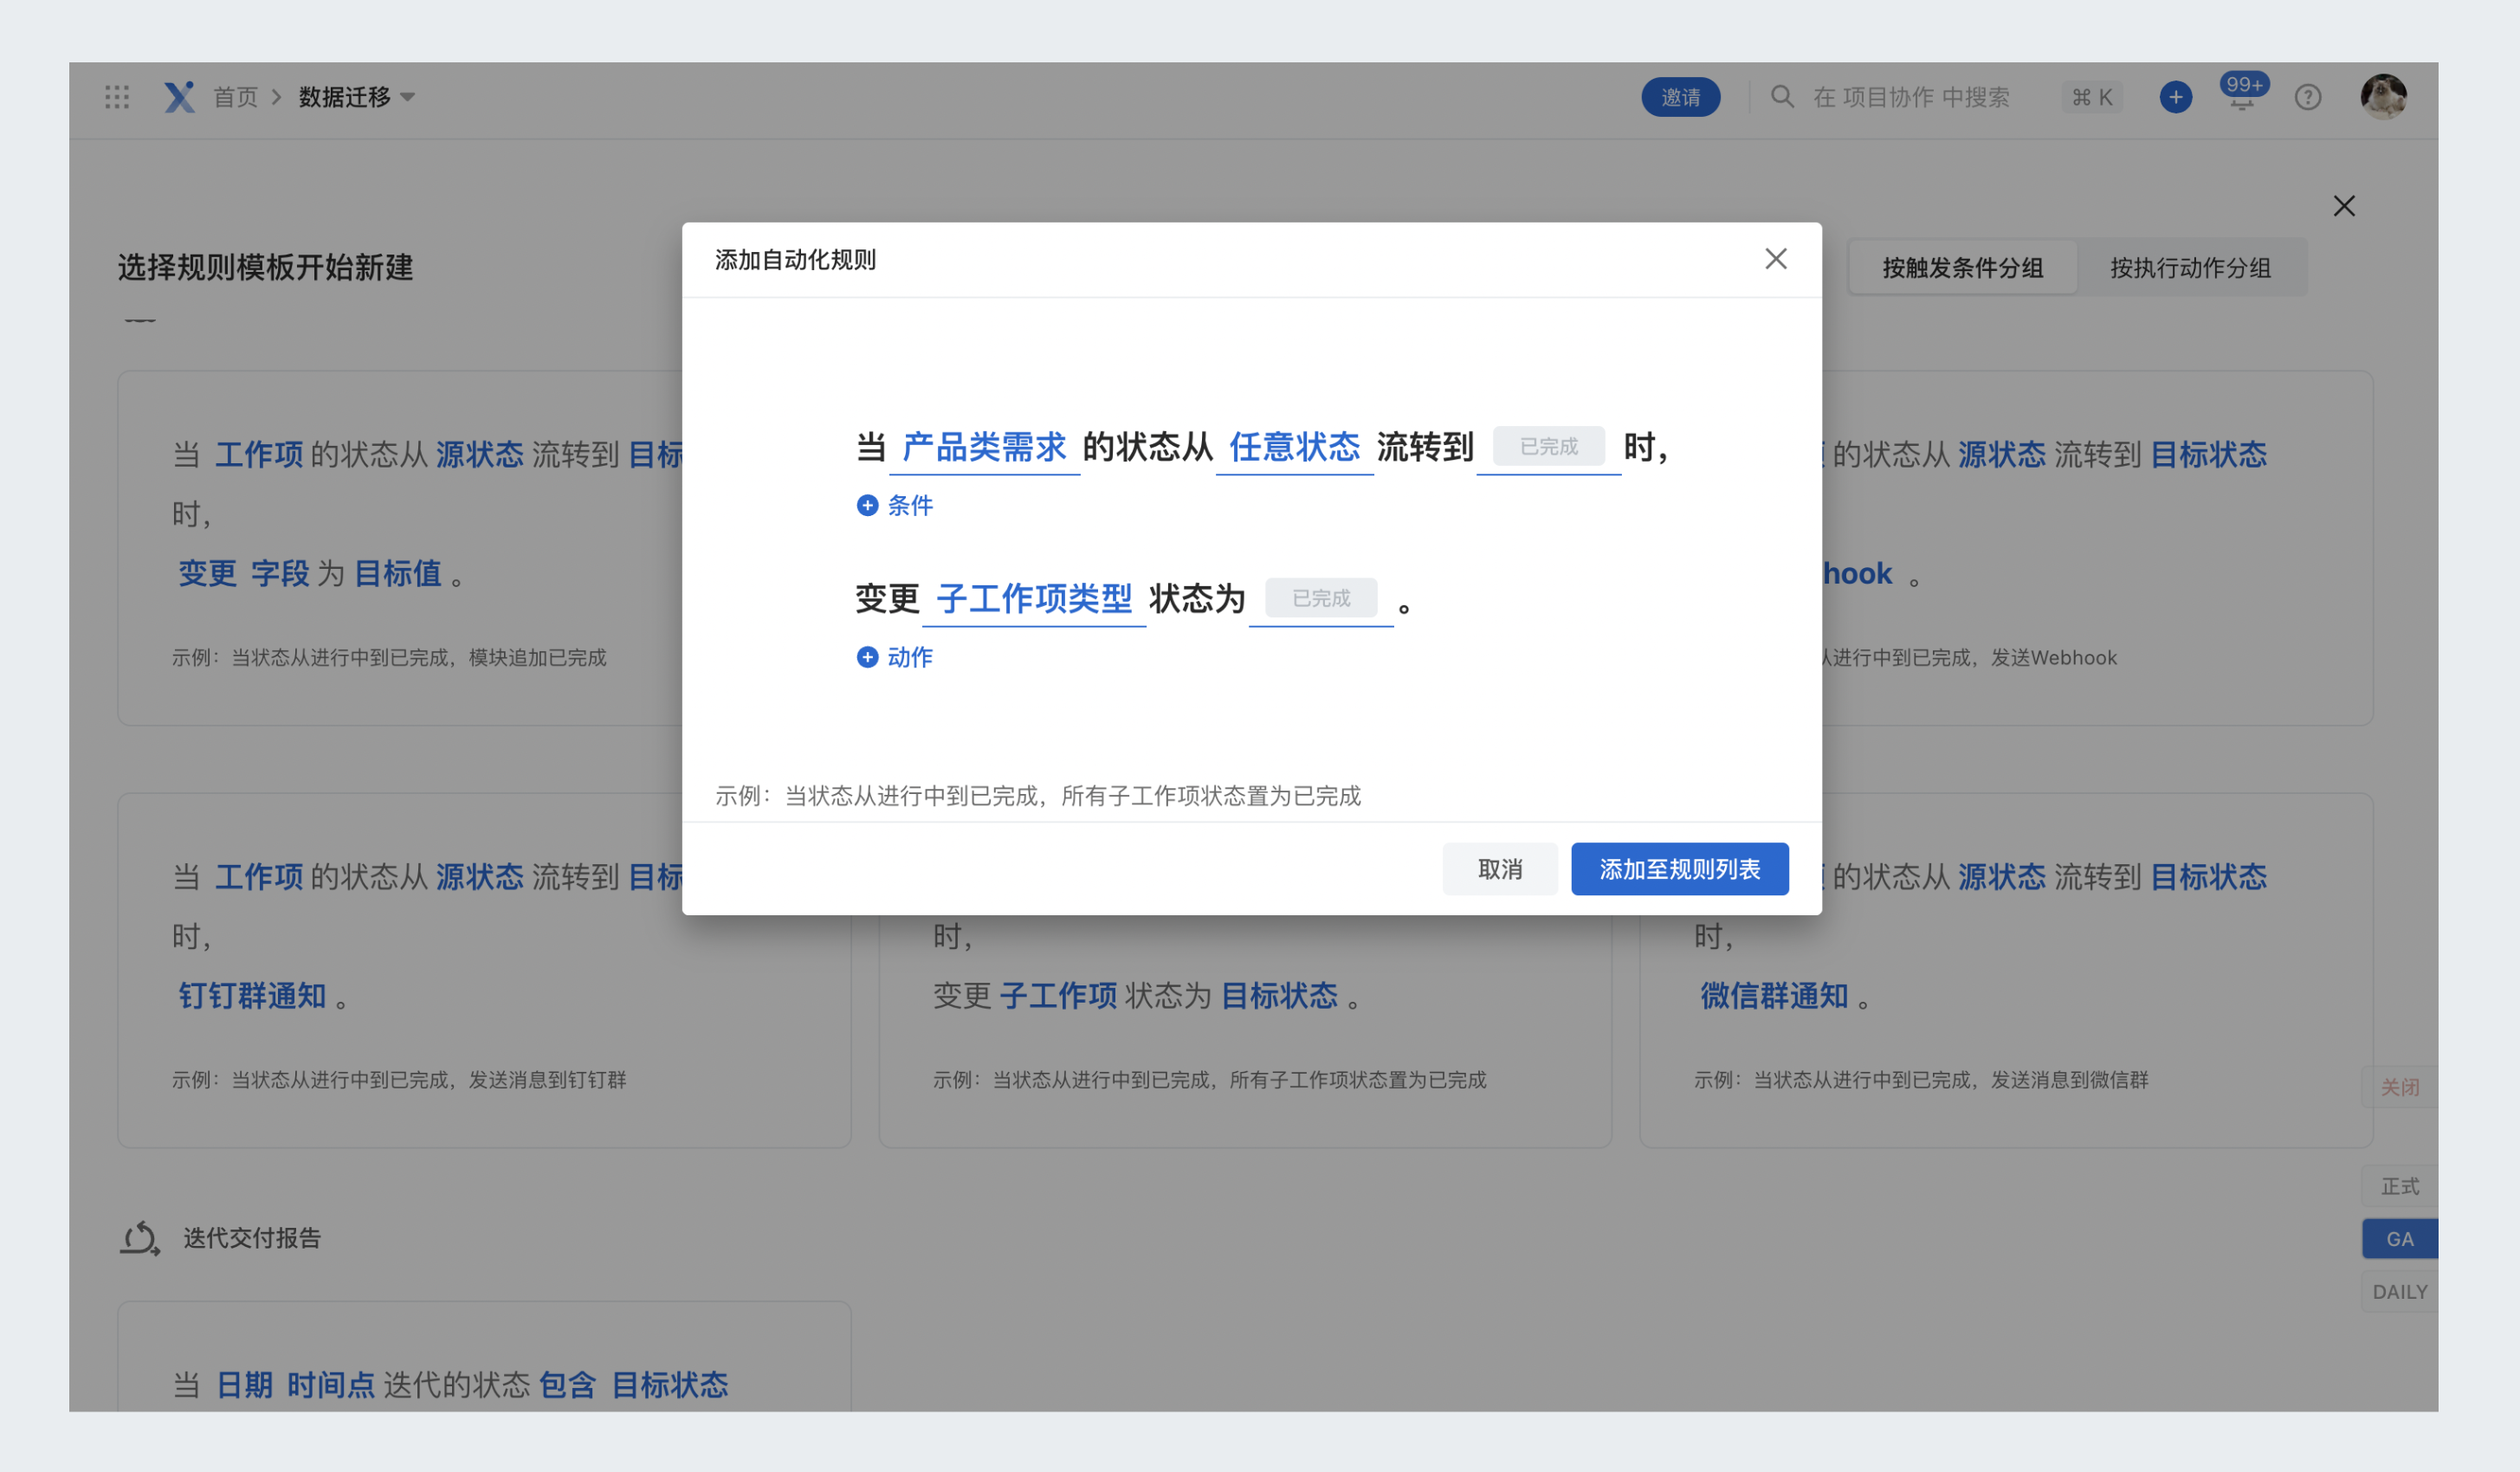Open the 子工作项类型 selector
The width and height of the screenshot is (2520, 1472).
click(x=1034, y=599)
